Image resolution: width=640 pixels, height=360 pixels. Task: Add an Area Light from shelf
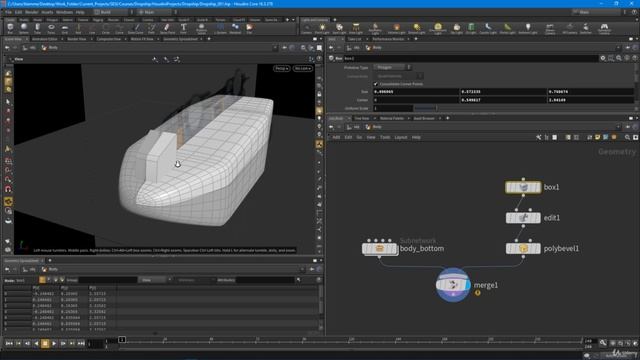[x=356, y=28]
